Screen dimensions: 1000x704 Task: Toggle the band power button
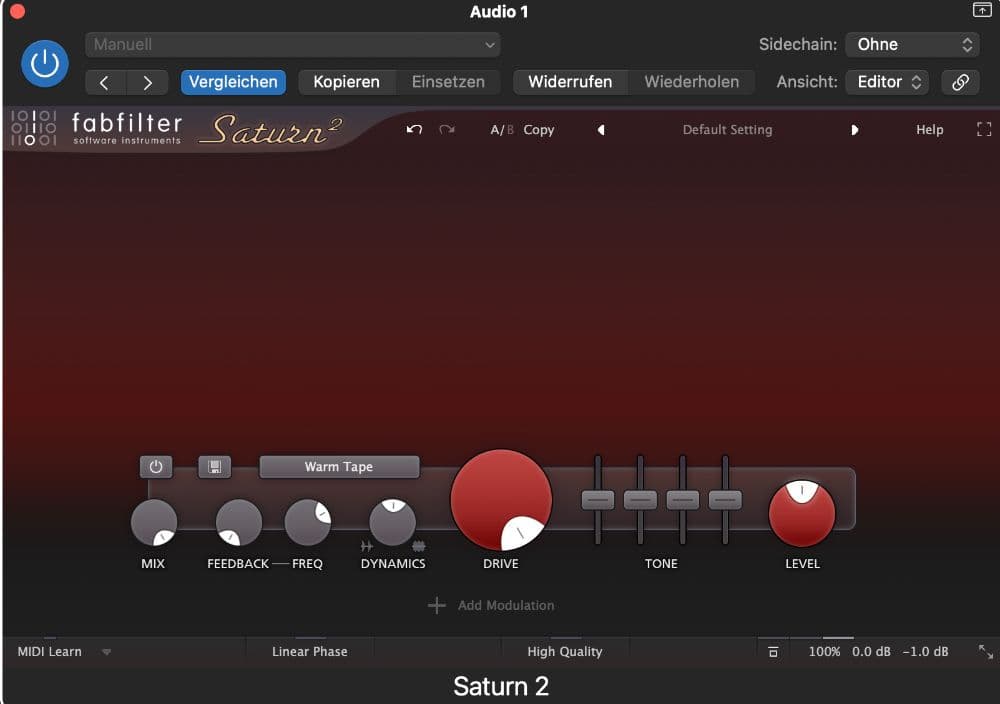point(156,467)
